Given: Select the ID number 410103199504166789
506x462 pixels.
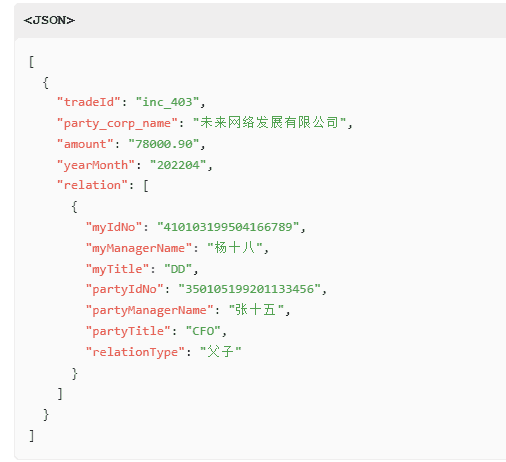Looking at the screenshot, I should pyautogui.click(x=228, y=227).
